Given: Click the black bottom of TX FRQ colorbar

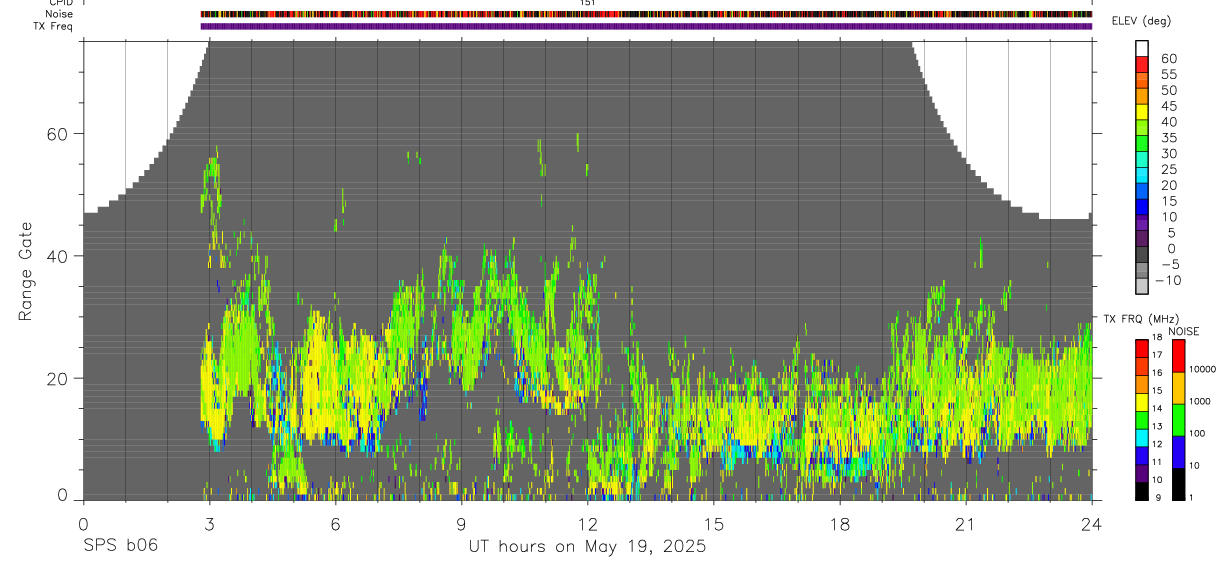Looking at the screenshot, I should (1142, 491).
